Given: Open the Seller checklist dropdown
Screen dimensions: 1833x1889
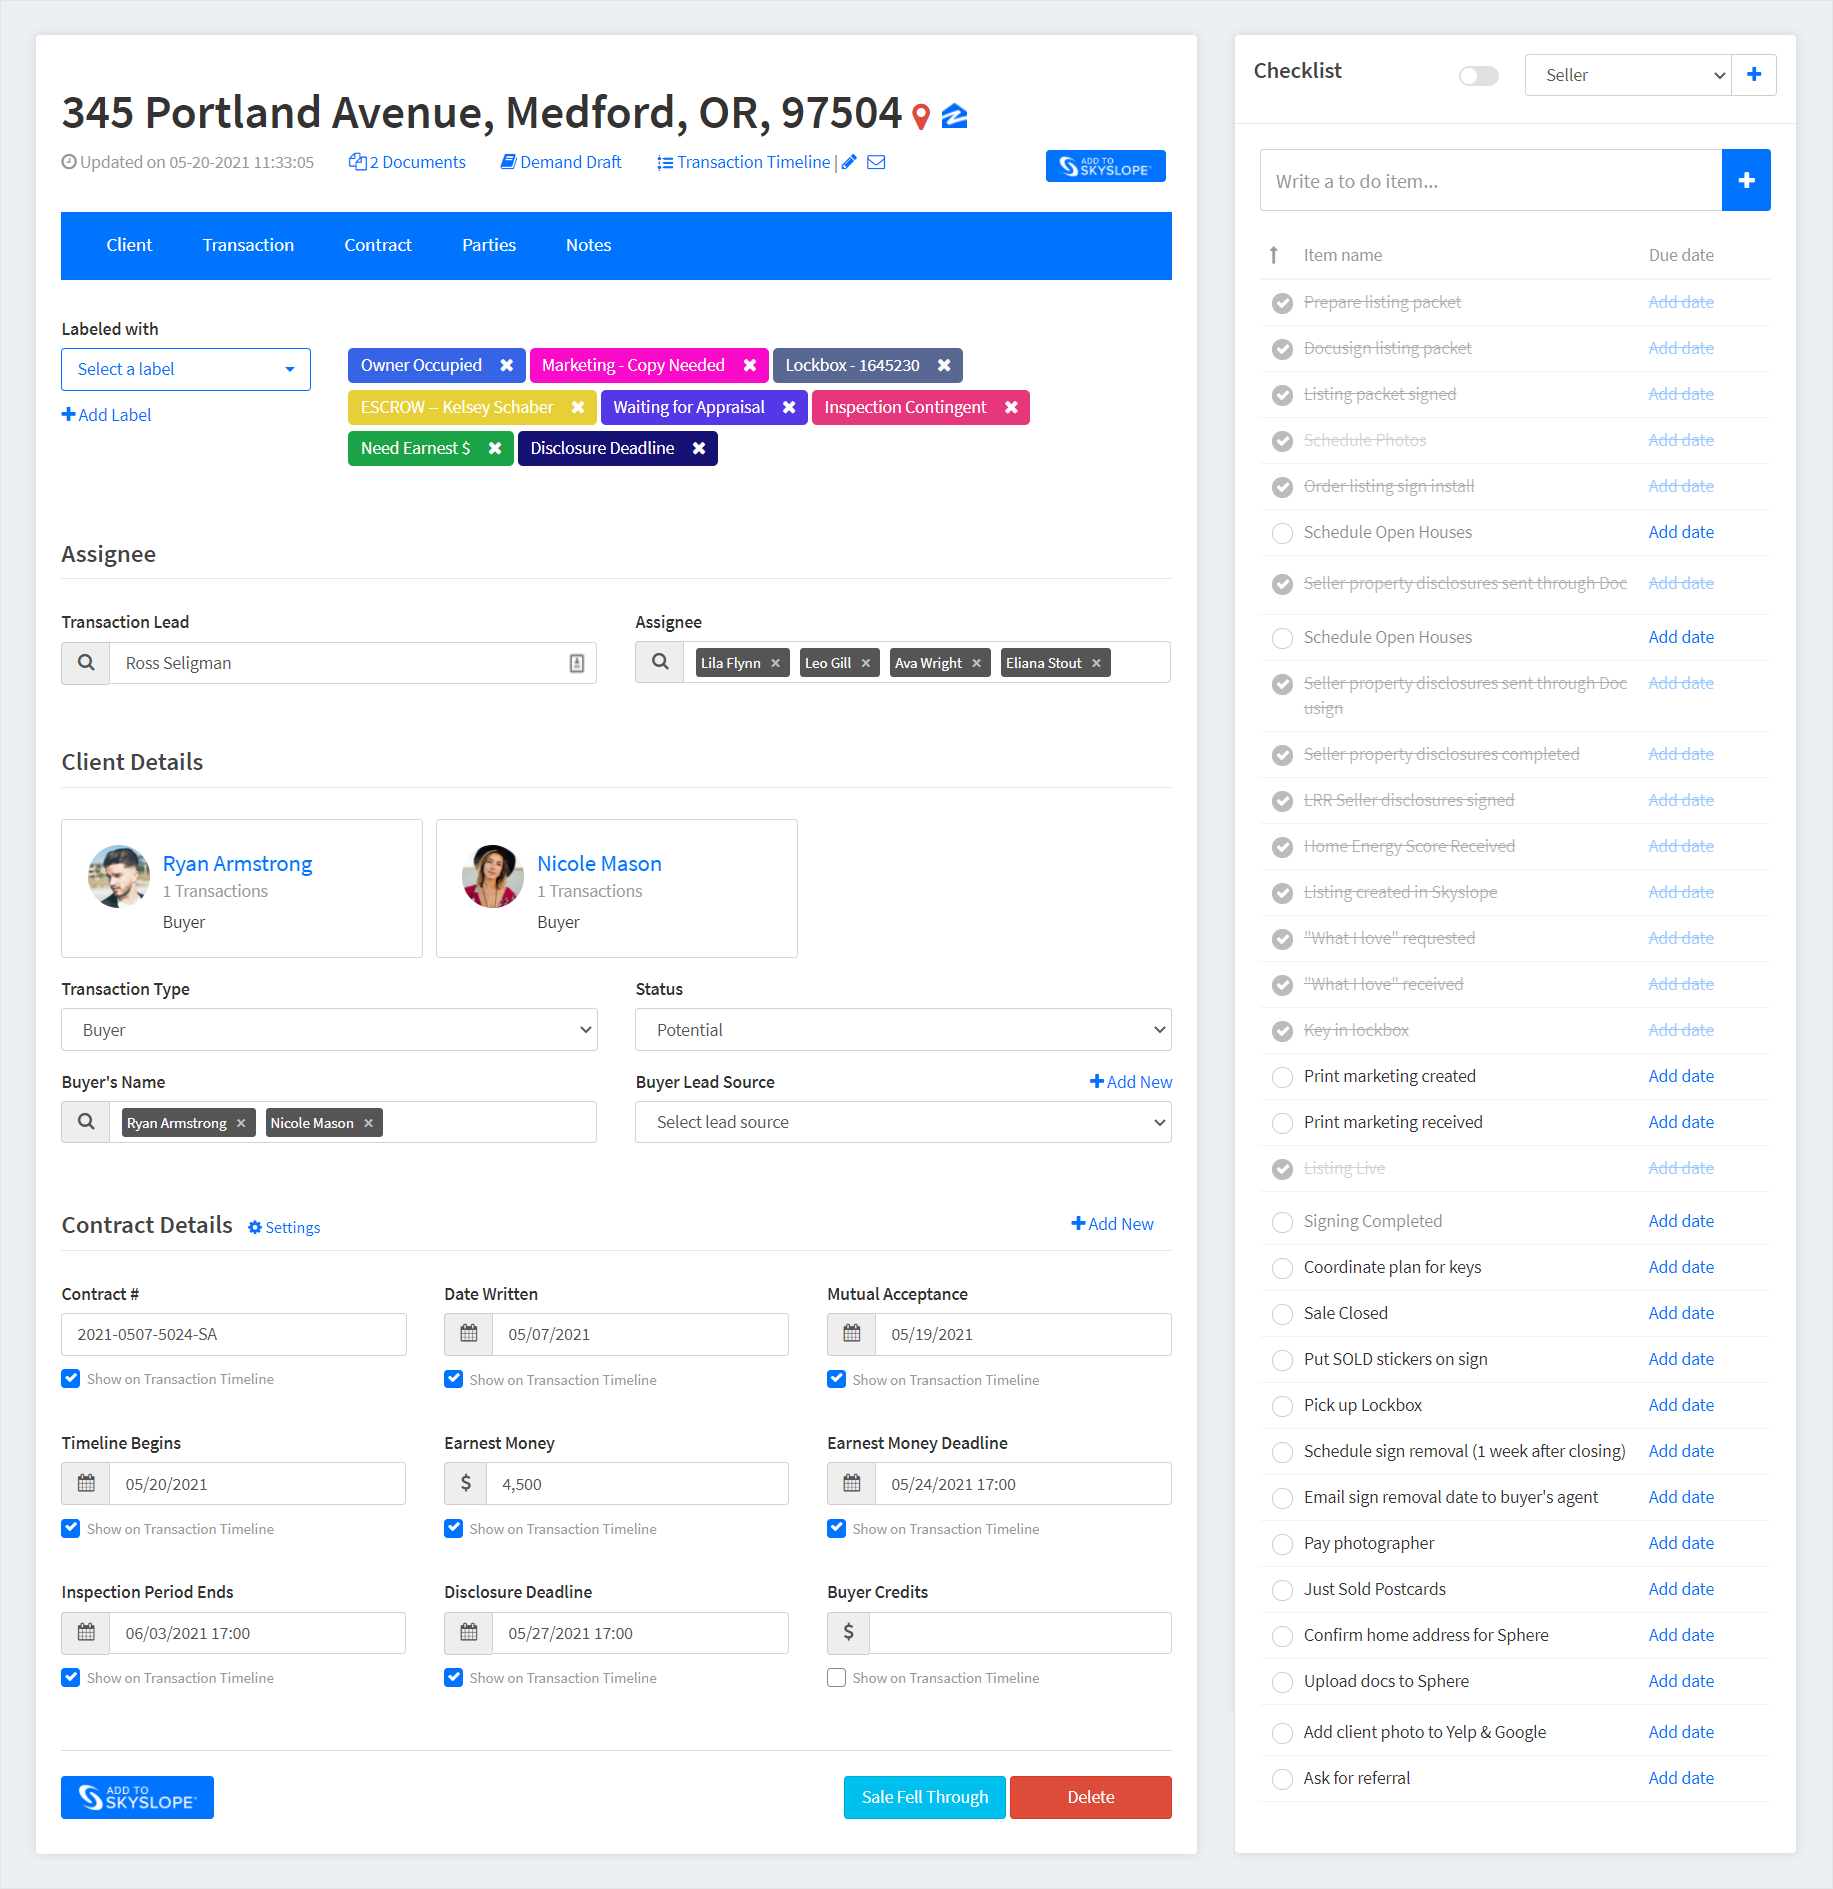Looking at the screenshot, I should pos(1627,75).
